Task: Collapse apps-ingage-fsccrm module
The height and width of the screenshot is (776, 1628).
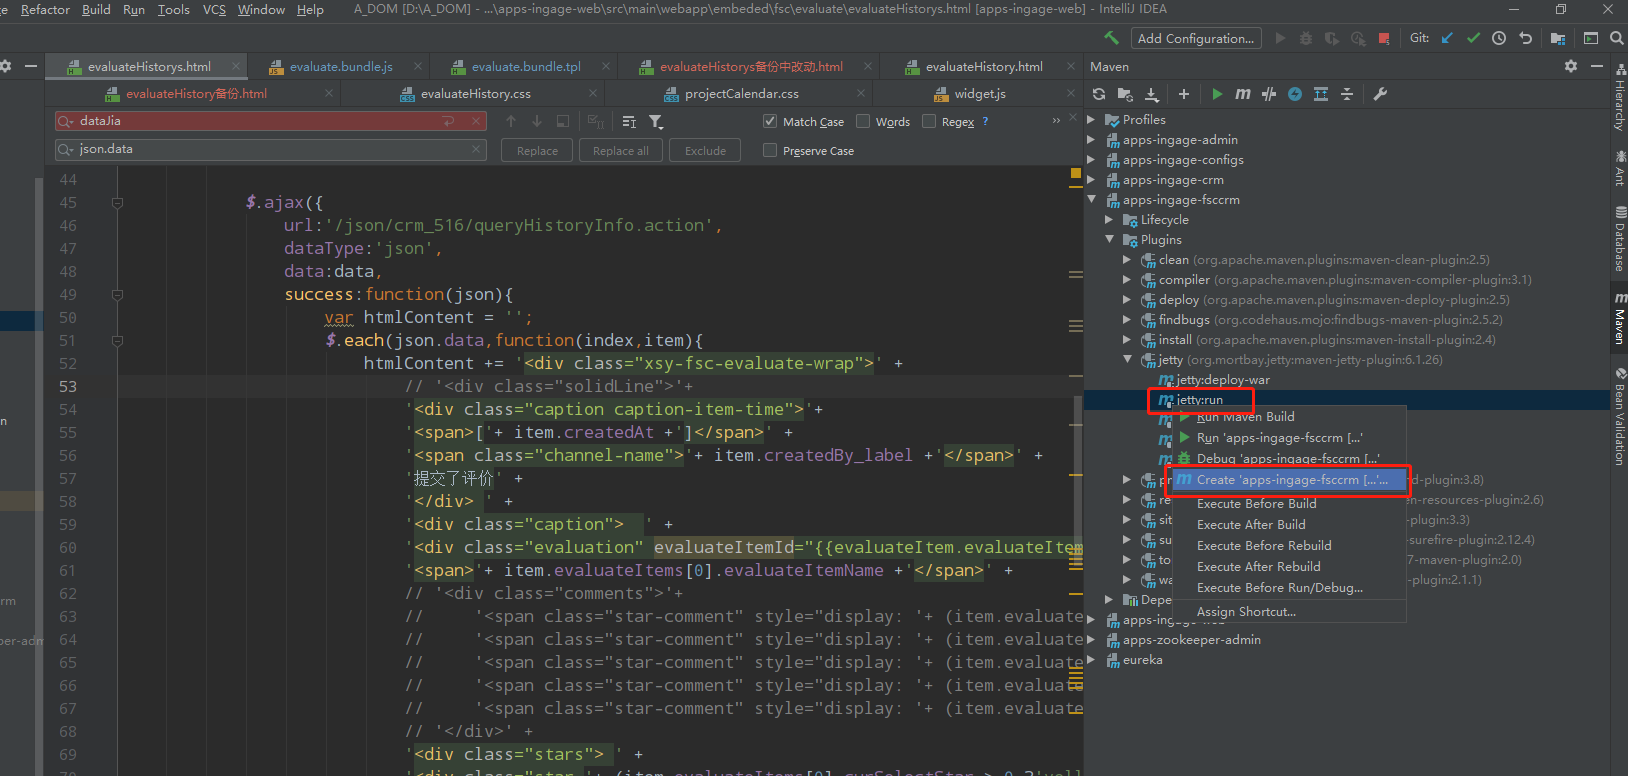Action: pos(1092,200)
